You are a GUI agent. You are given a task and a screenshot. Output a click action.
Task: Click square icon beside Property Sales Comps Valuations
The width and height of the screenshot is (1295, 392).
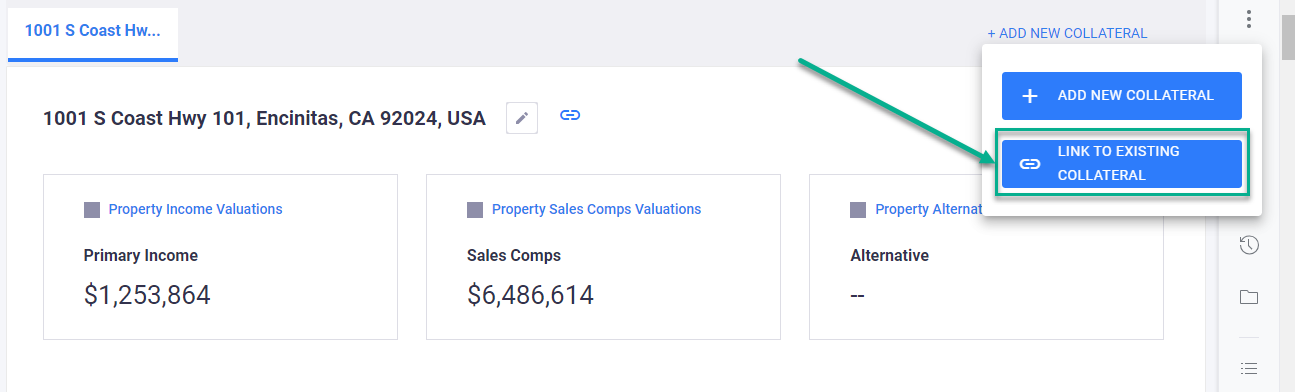pyautogui.click(x=475, y=210)
